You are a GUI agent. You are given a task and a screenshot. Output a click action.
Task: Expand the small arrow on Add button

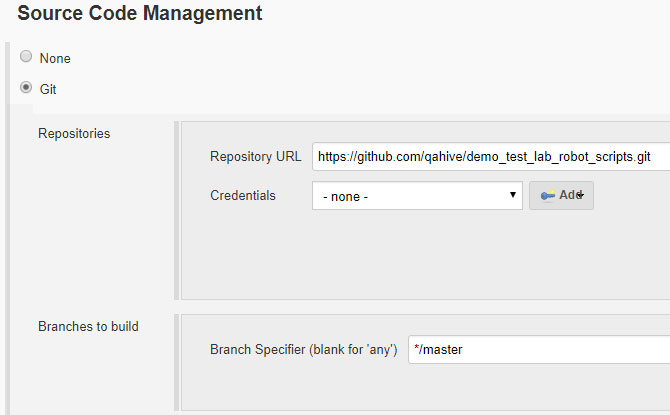580,195
